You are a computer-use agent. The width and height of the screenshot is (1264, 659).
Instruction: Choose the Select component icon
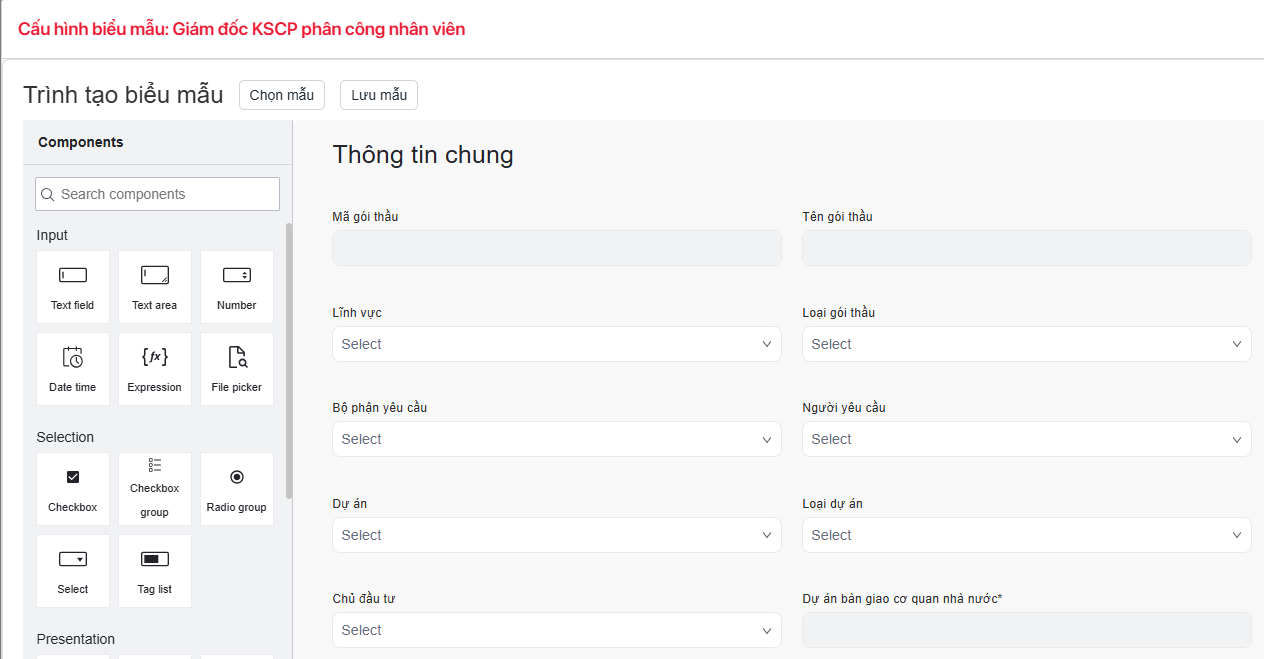point(73,560)
